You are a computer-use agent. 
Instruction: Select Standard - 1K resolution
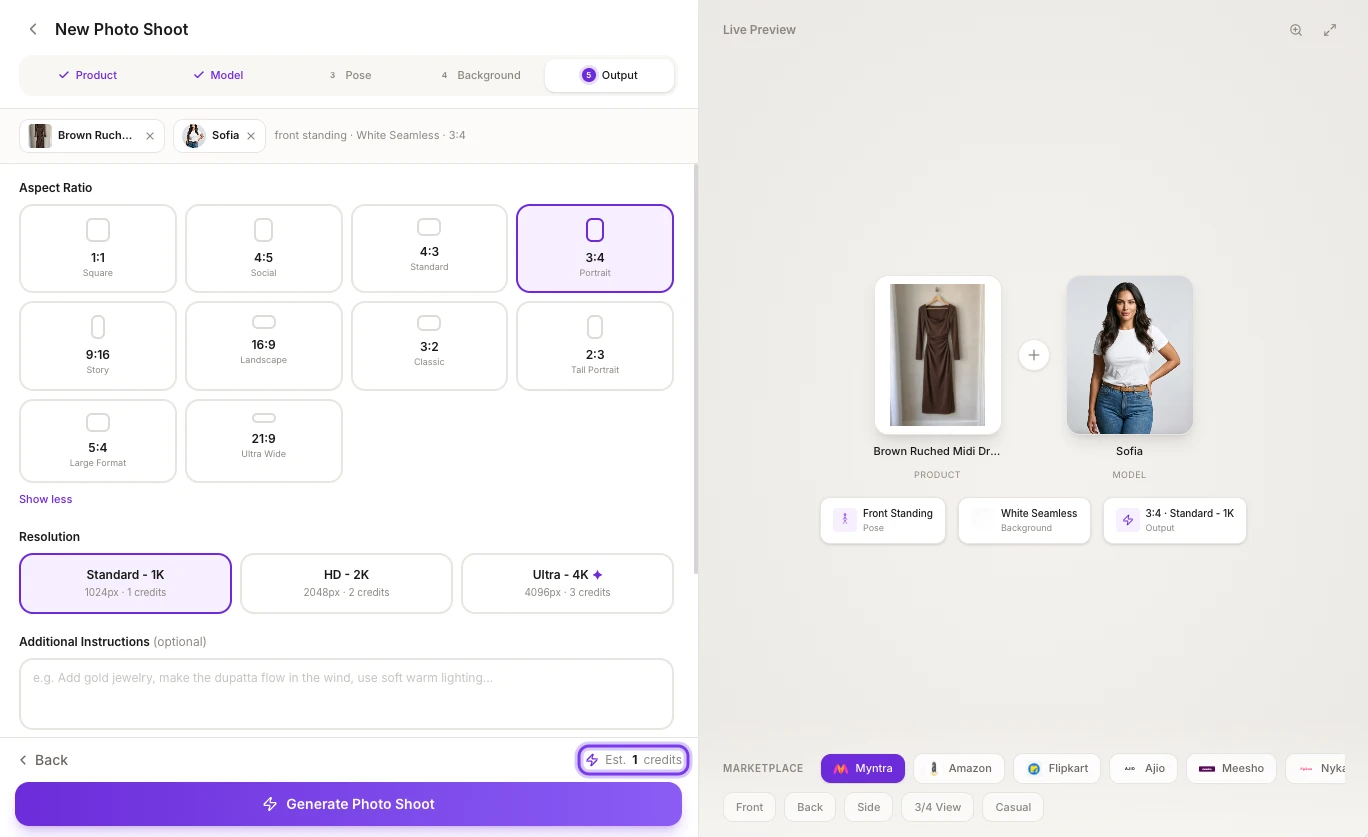click(125, 583)
